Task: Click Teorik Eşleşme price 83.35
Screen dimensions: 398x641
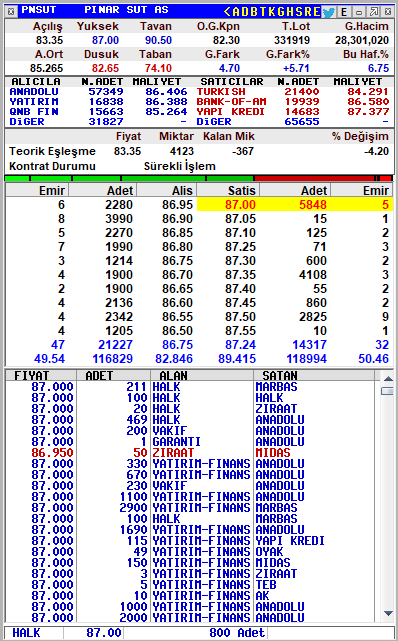Action: 127,151
